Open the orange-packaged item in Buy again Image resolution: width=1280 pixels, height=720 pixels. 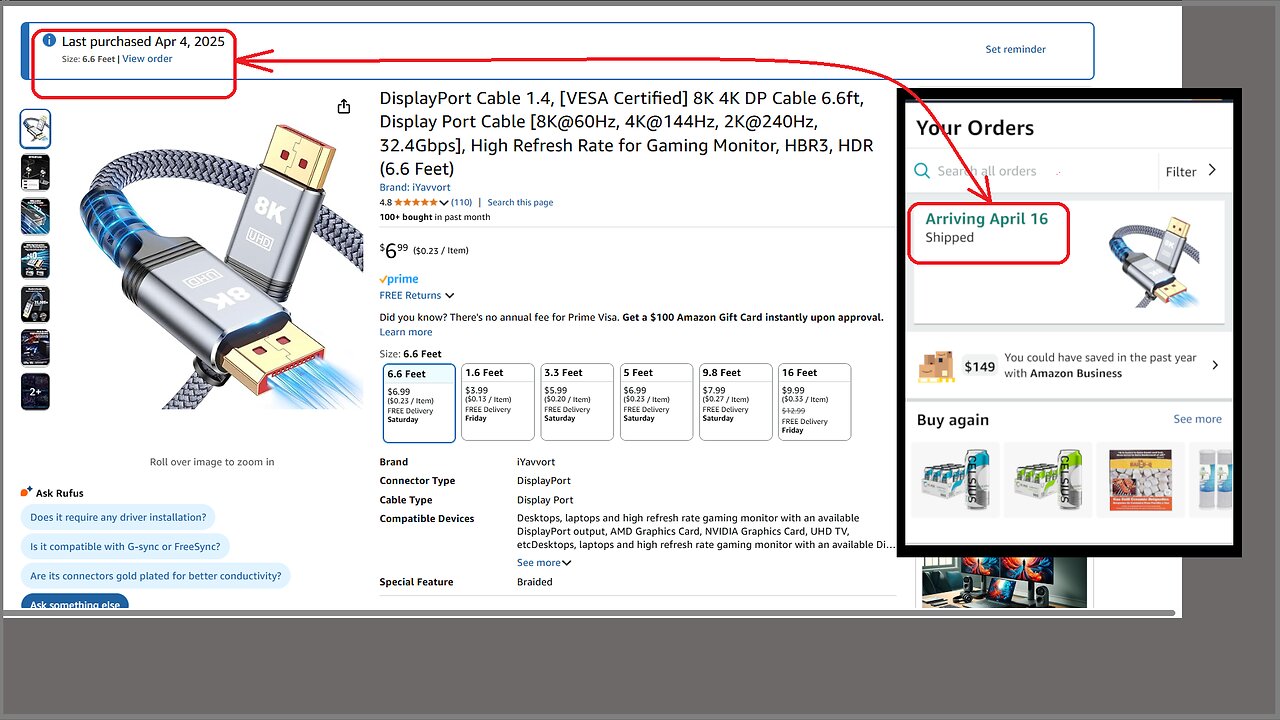pos(1140,478)
